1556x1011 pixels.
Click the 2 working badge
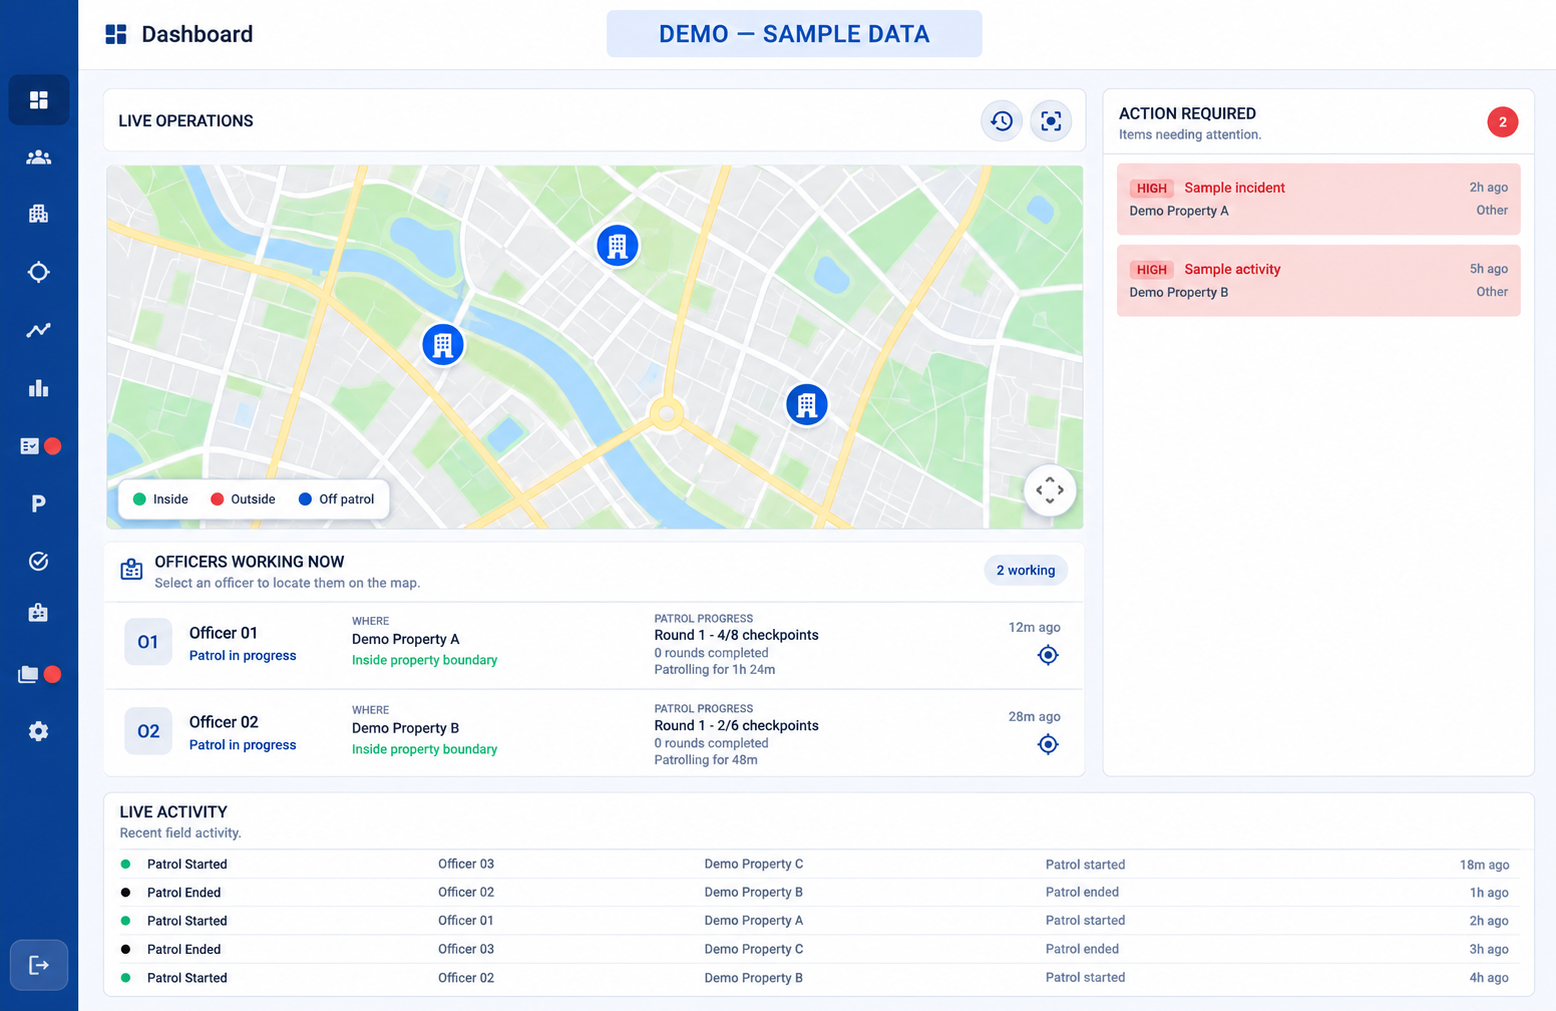(1026, 570)
